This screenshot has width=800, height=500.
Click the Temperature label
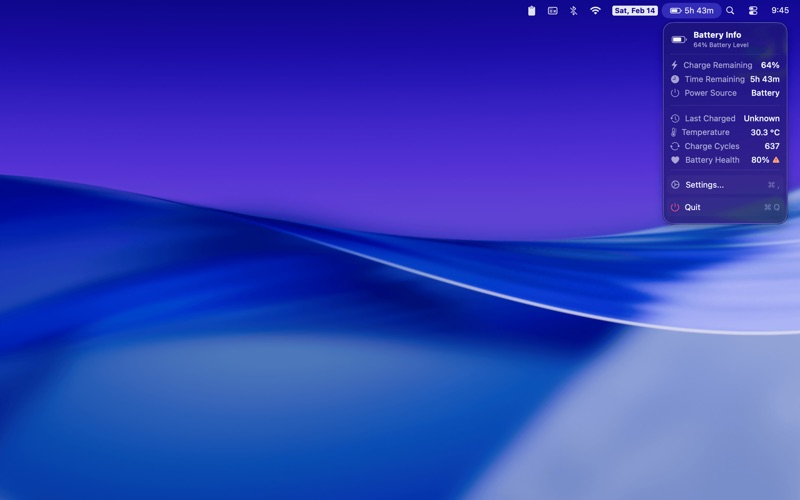coord(705,132)
